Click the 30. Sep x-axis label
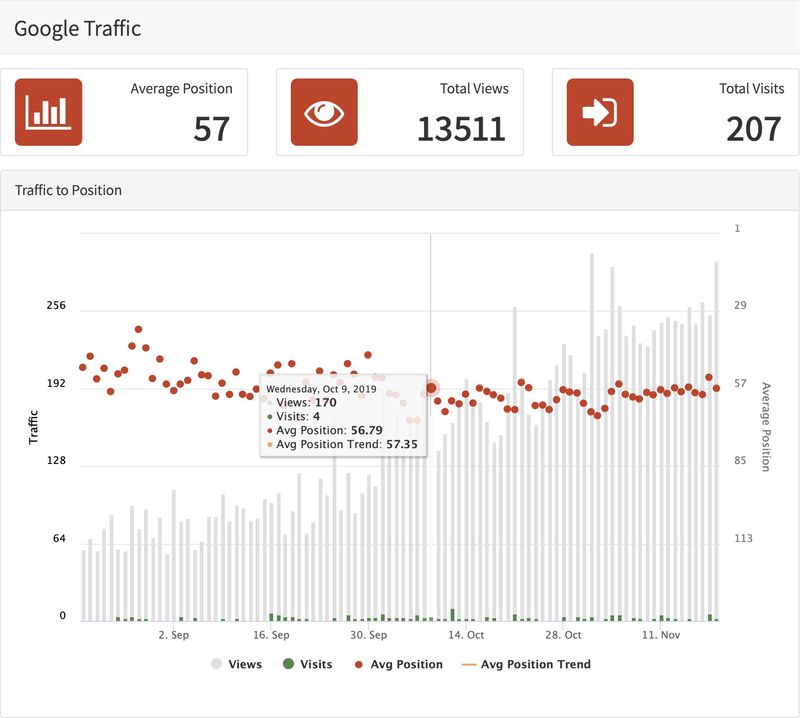The height and width of the screenshot is (718, 800). click(368, 635)
